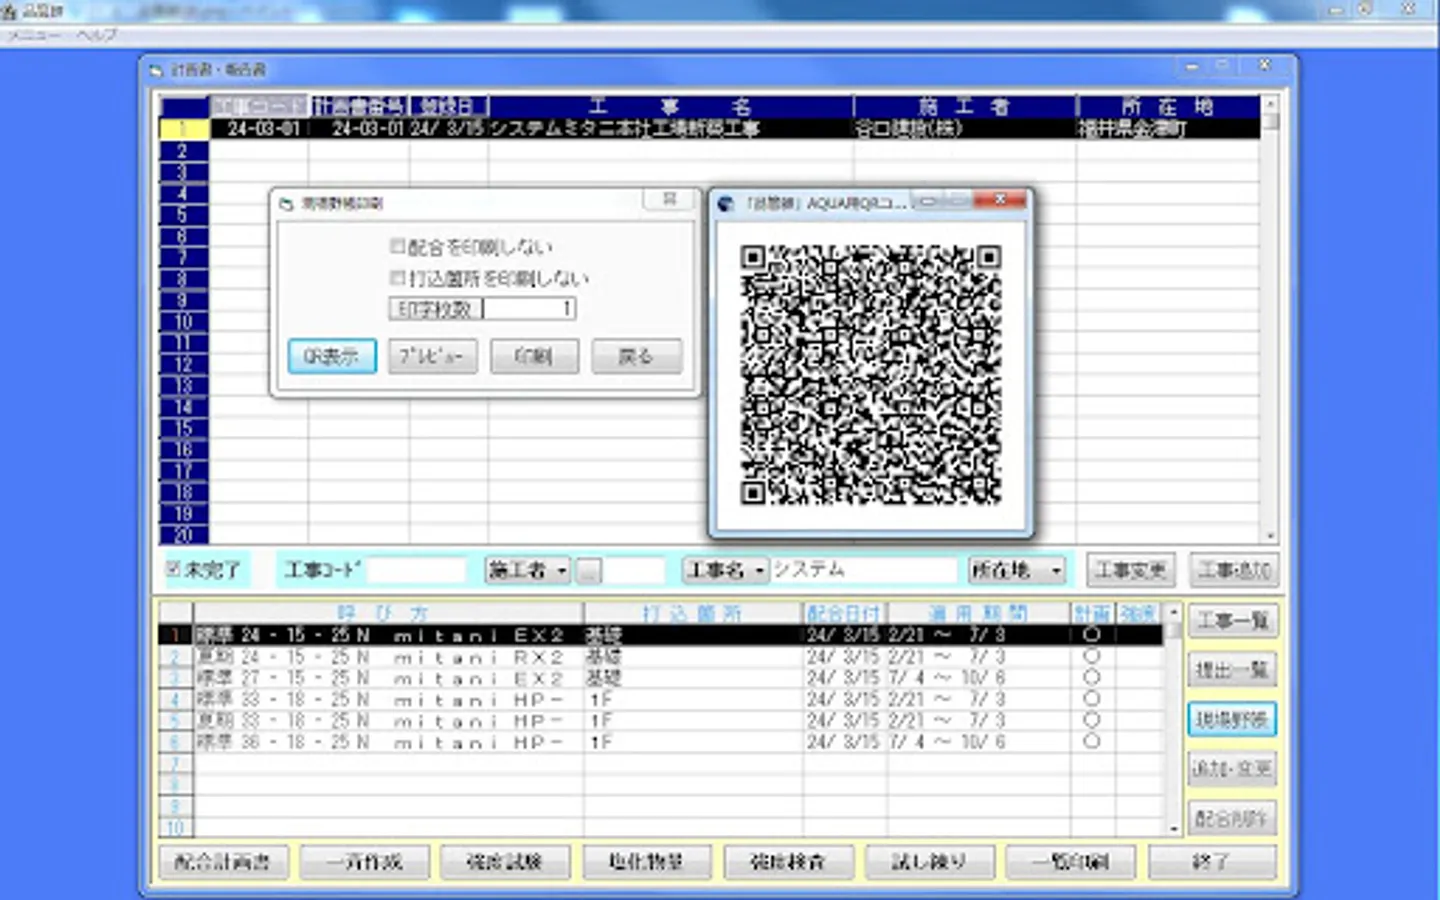Click the 戻る back button
Screen dimensions: 1440x900
636,356
